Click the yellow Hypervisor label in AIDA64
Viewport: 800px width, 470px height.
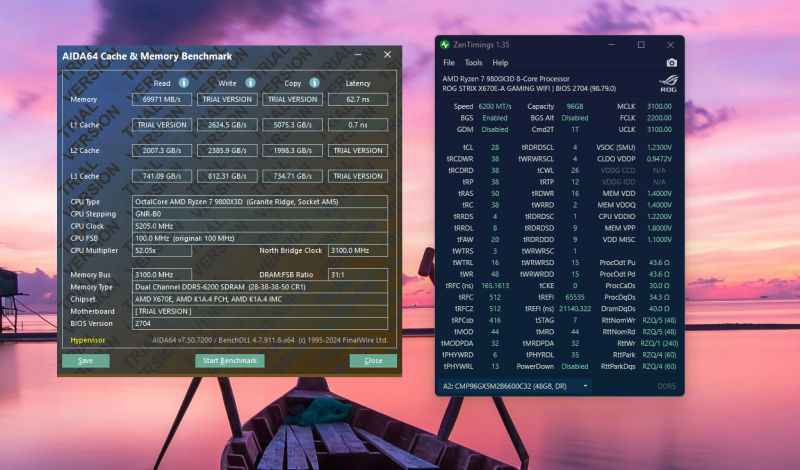pyautogui.click(x=88, y=340)
